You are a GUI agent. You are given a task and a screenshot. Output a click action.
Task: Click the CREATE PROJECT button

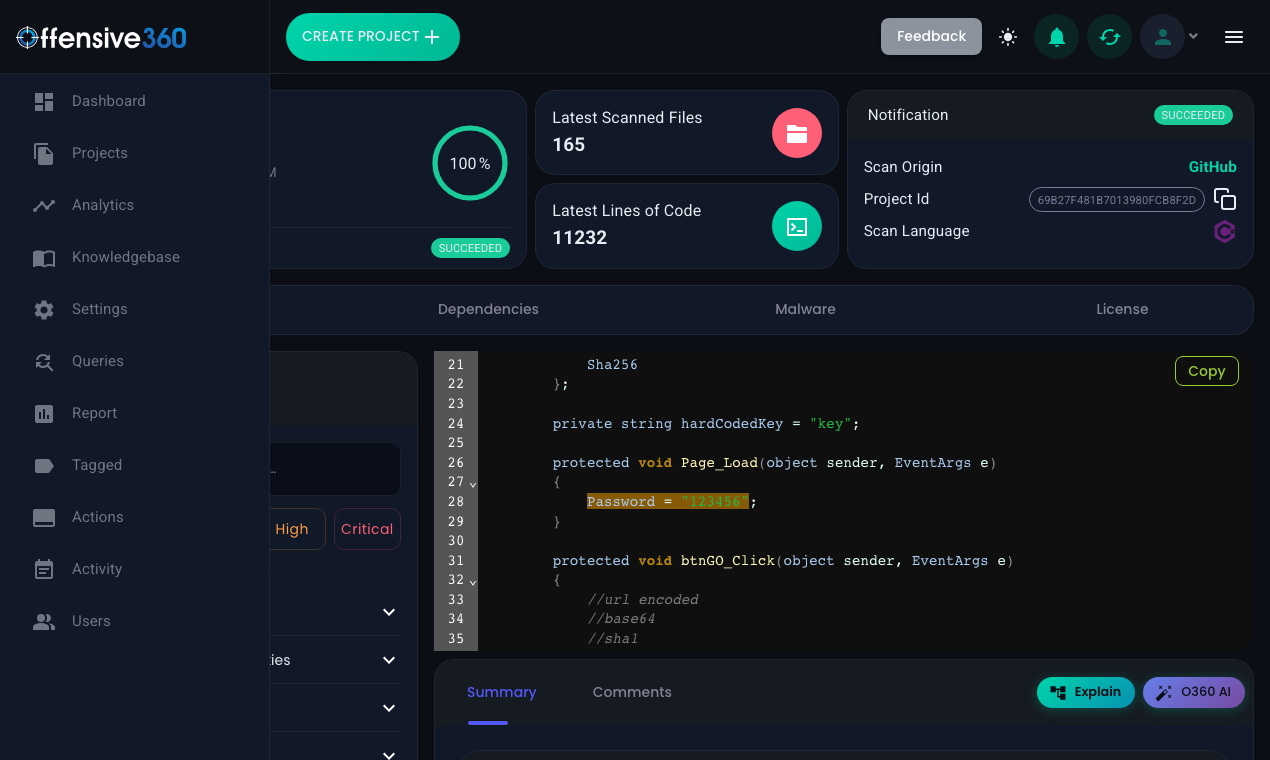(372, 37)
